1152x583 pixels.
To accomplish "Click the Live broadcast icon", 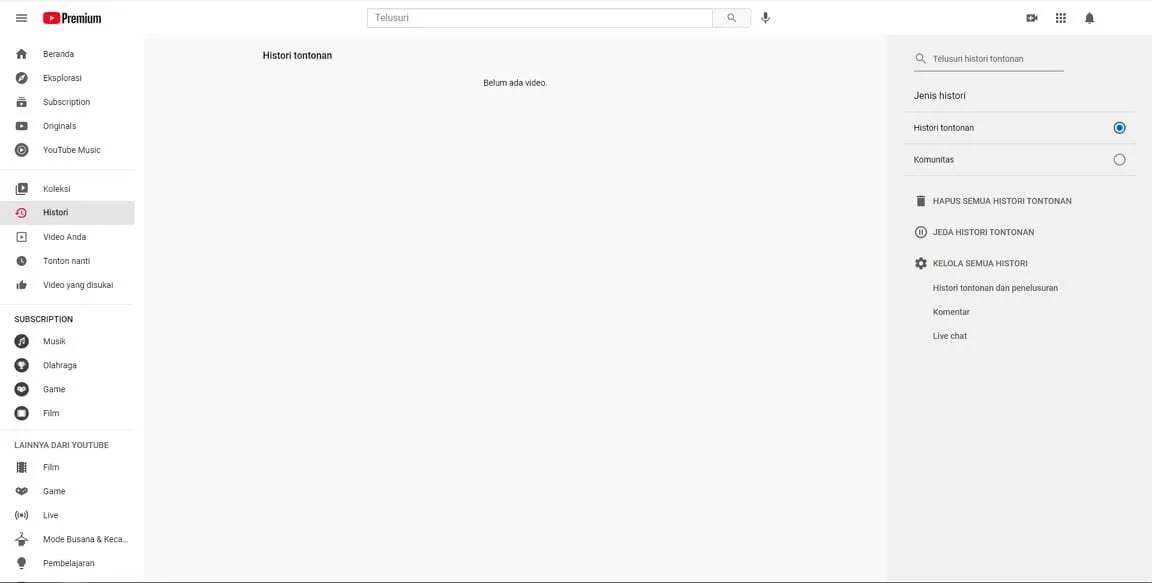I will coord(21,515).
